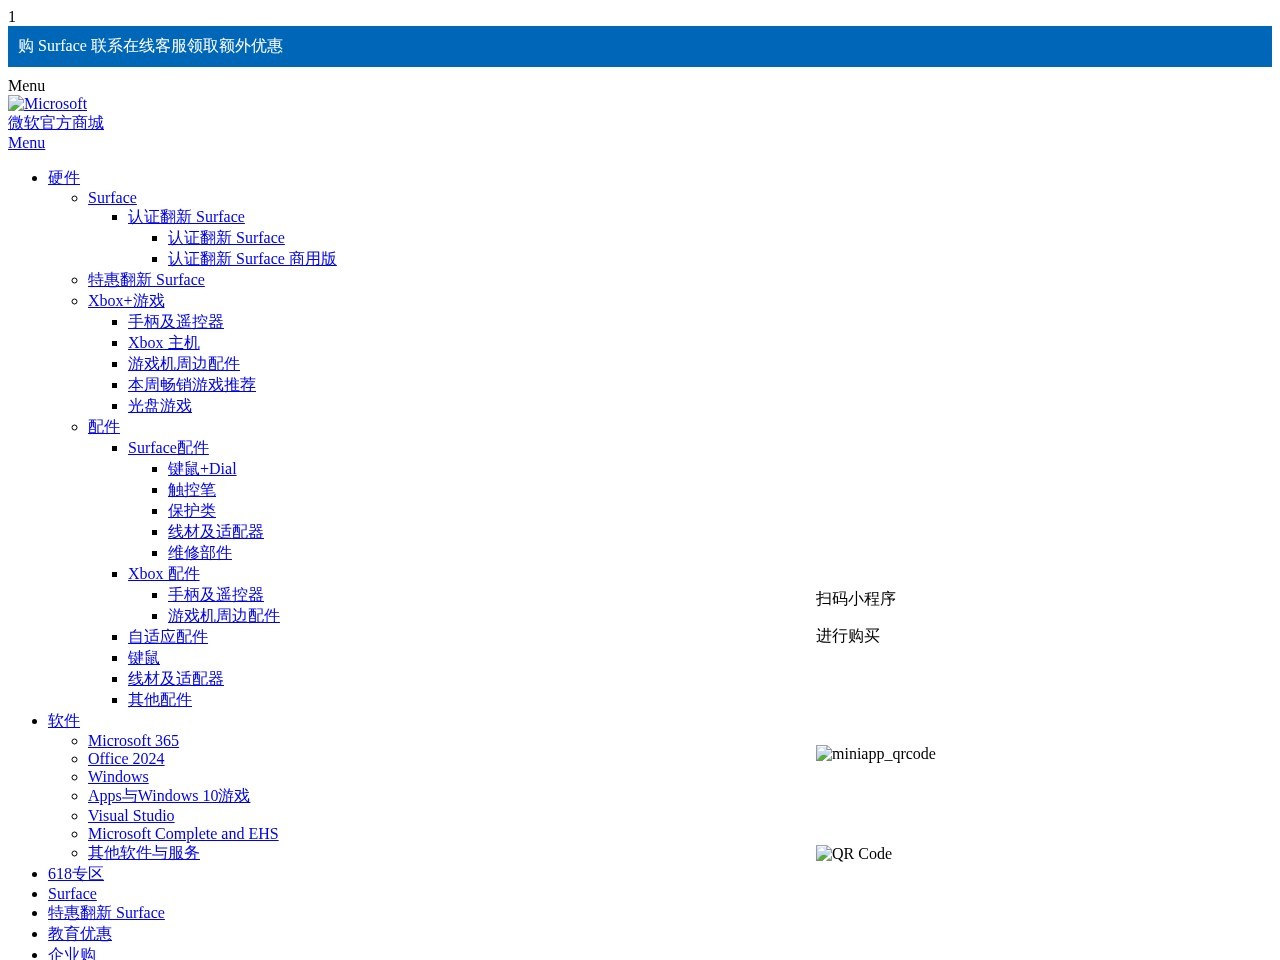The width and height of the screenshot is (1280, 960).
Task: Open the Windows software link
Action: click(x=118, y=777)
